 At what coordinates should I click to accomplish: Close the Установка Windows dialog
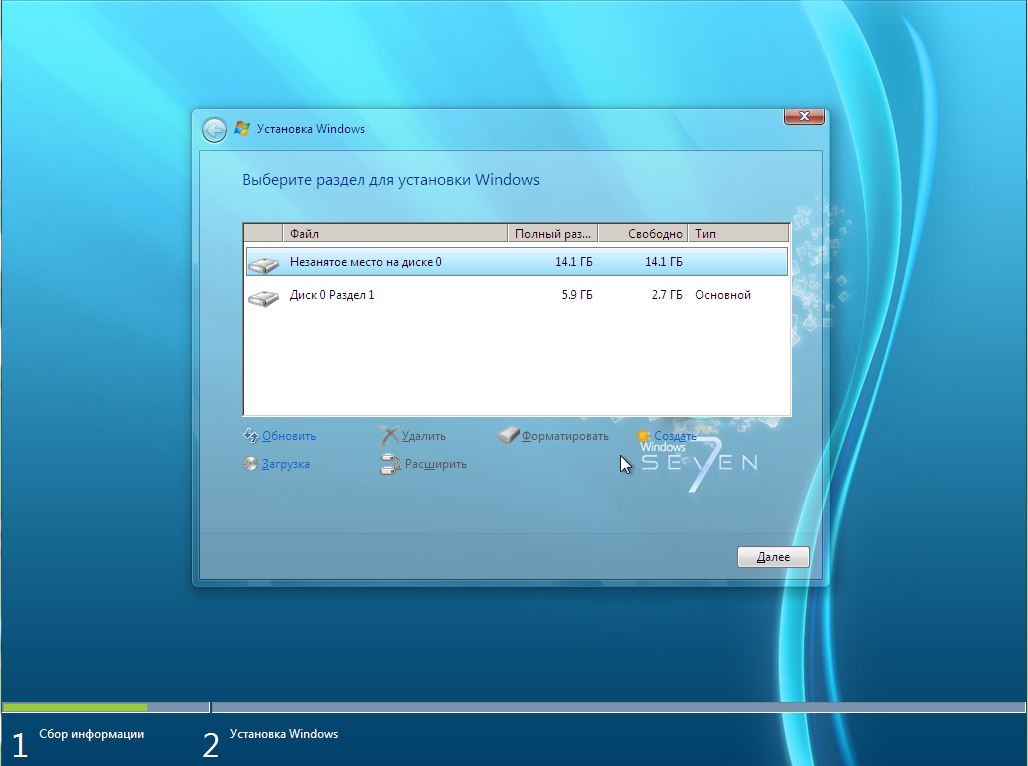[x=804, y=116]
